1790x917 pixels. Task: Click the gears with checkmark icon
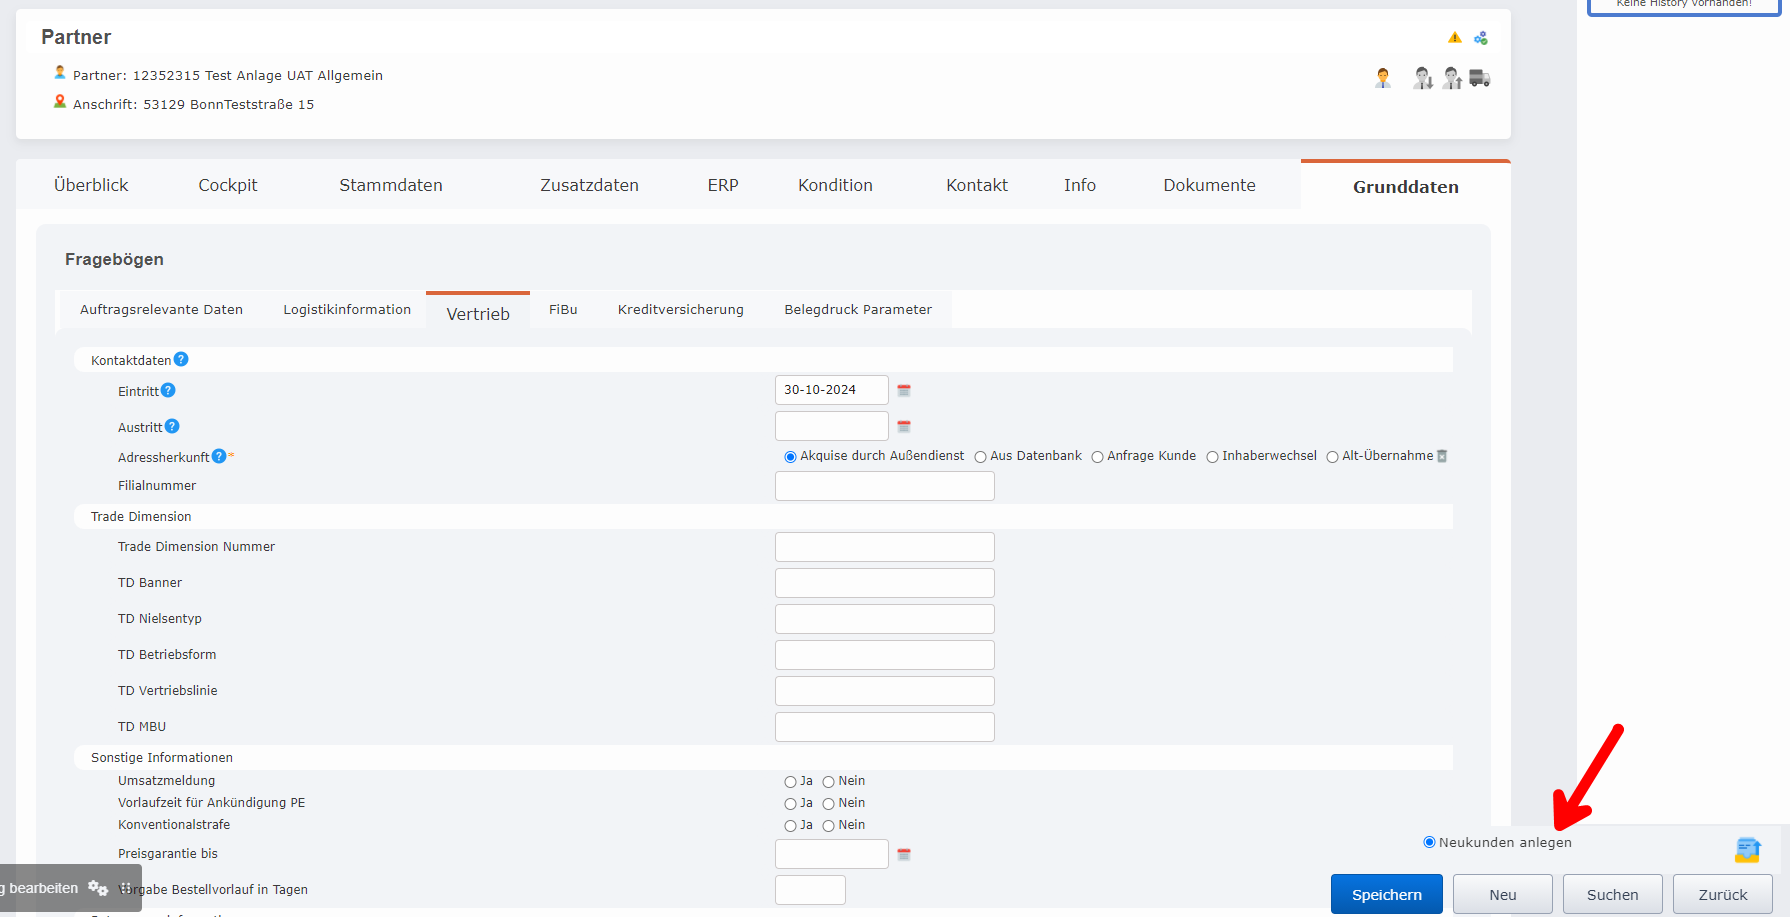pyautogui.click(x=1481, y=38)
